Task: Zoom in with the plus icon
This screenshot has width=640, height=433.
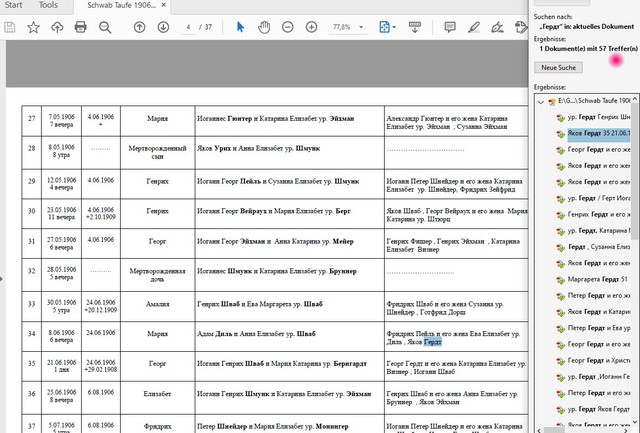Action: pos(311,27)
